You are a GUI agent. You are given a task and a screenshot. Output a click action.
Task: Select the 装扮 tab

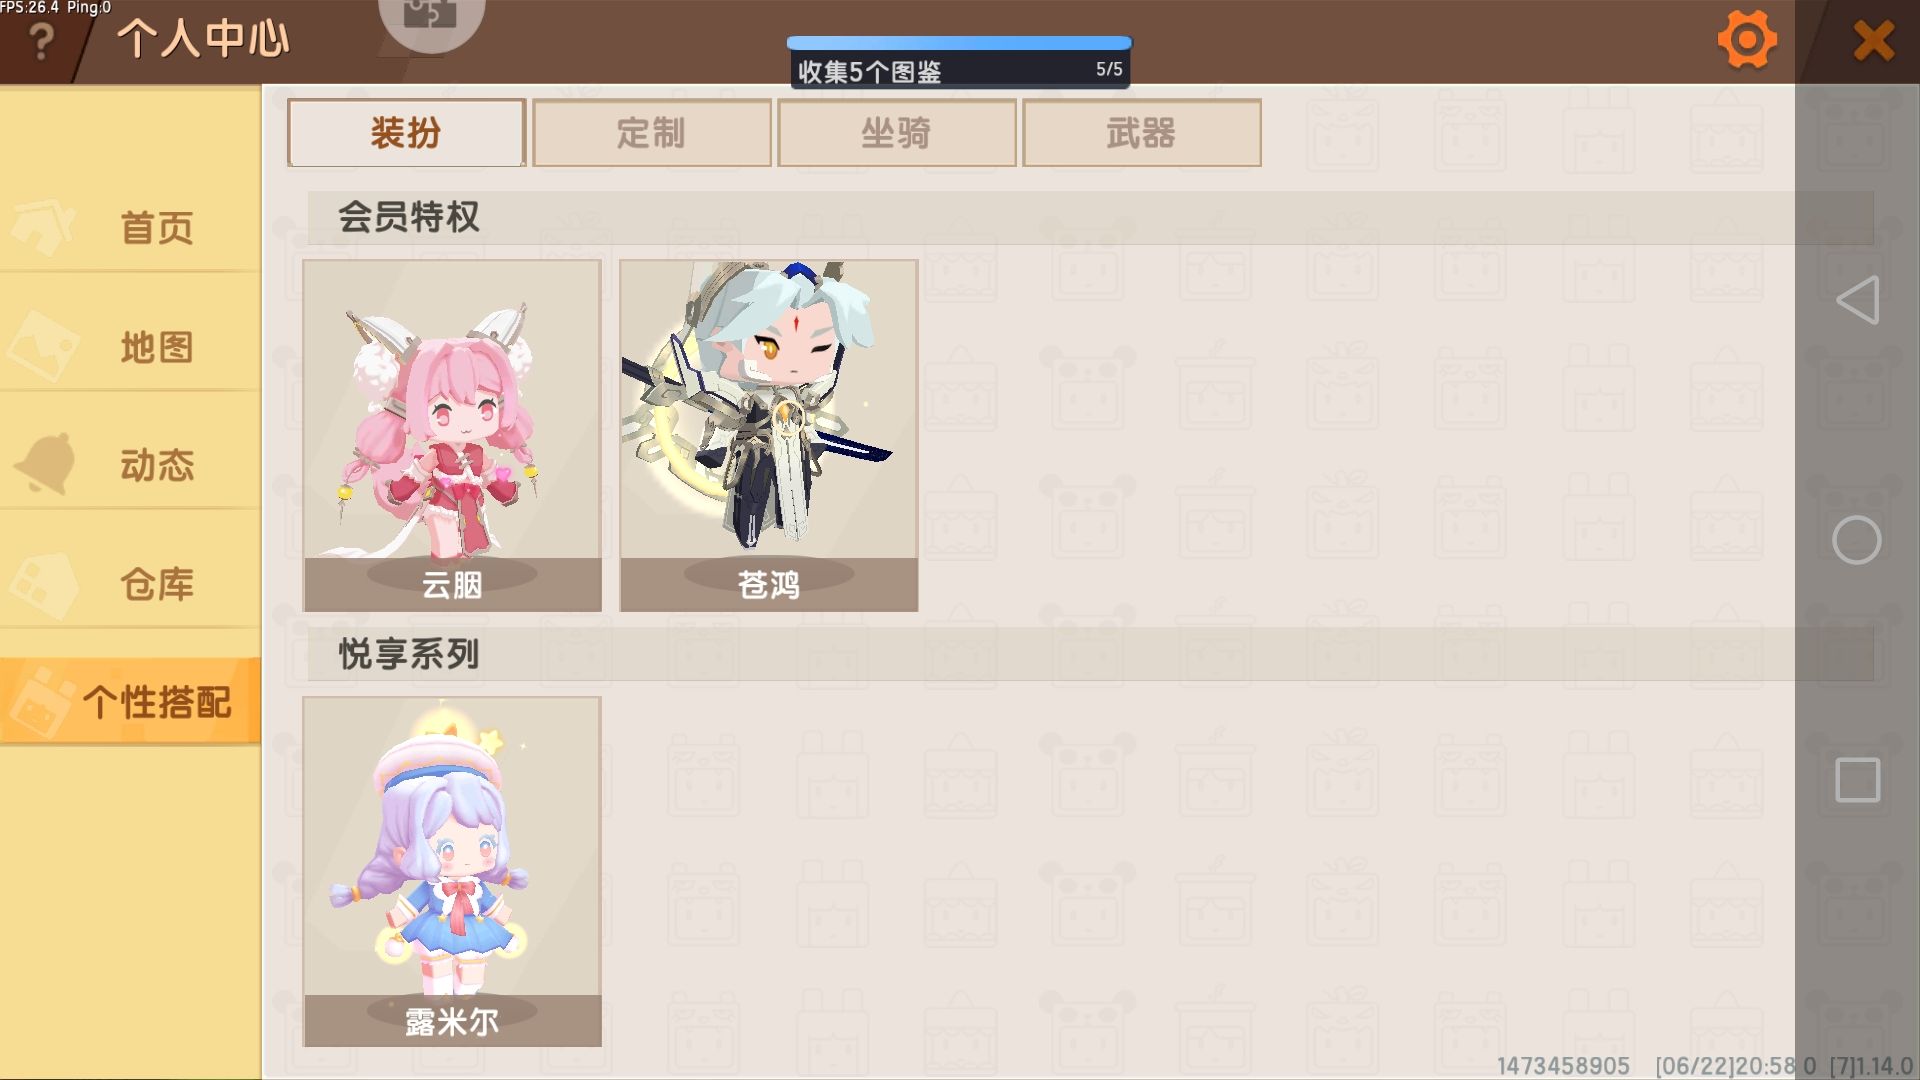point(406,133)
